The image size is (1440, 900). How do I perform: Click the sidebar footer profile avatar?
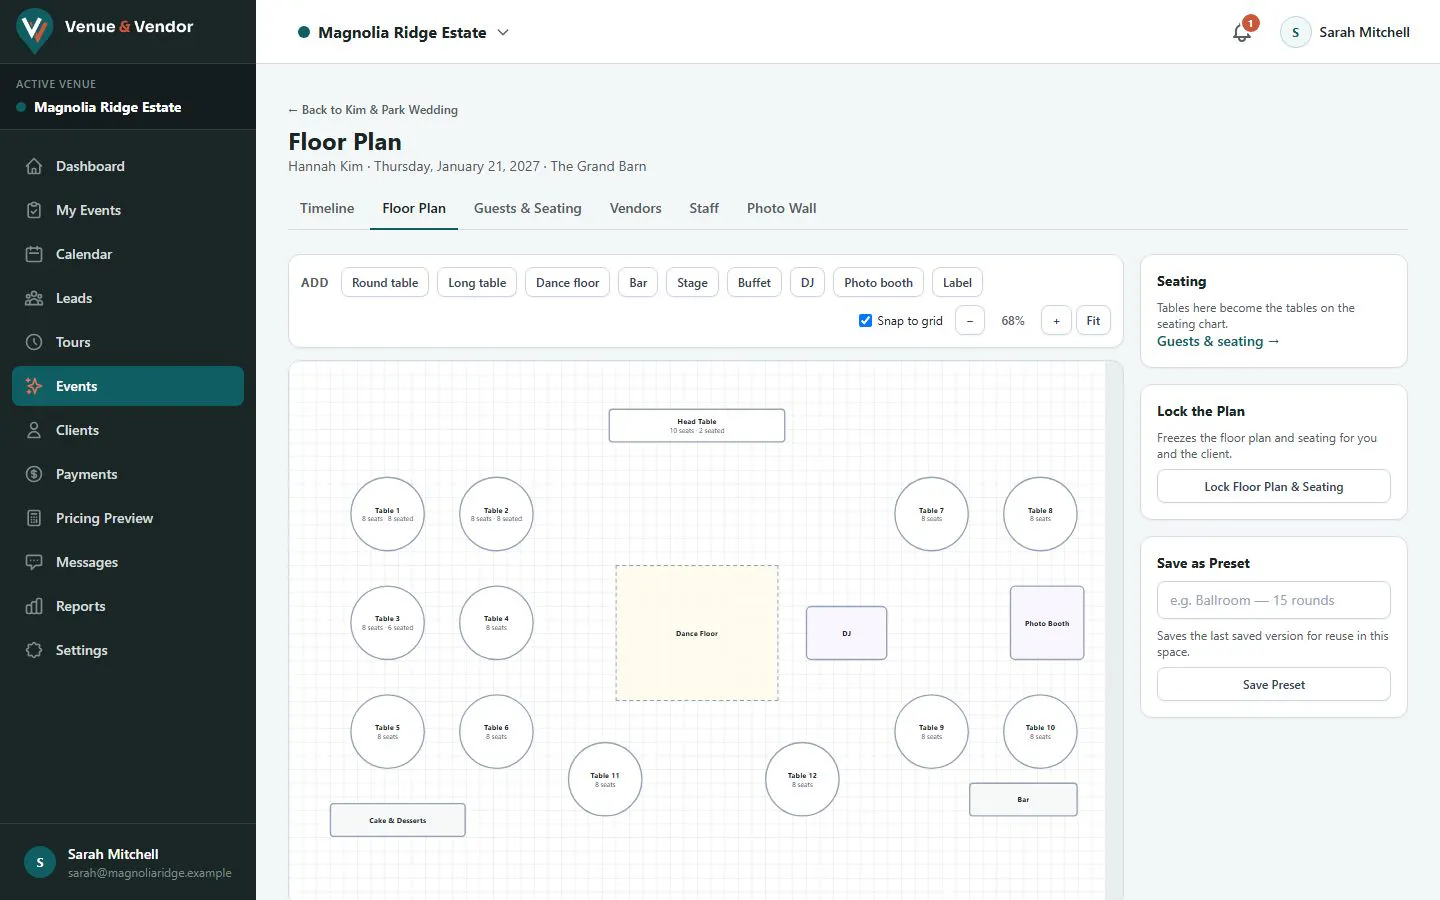pos(40,862)
